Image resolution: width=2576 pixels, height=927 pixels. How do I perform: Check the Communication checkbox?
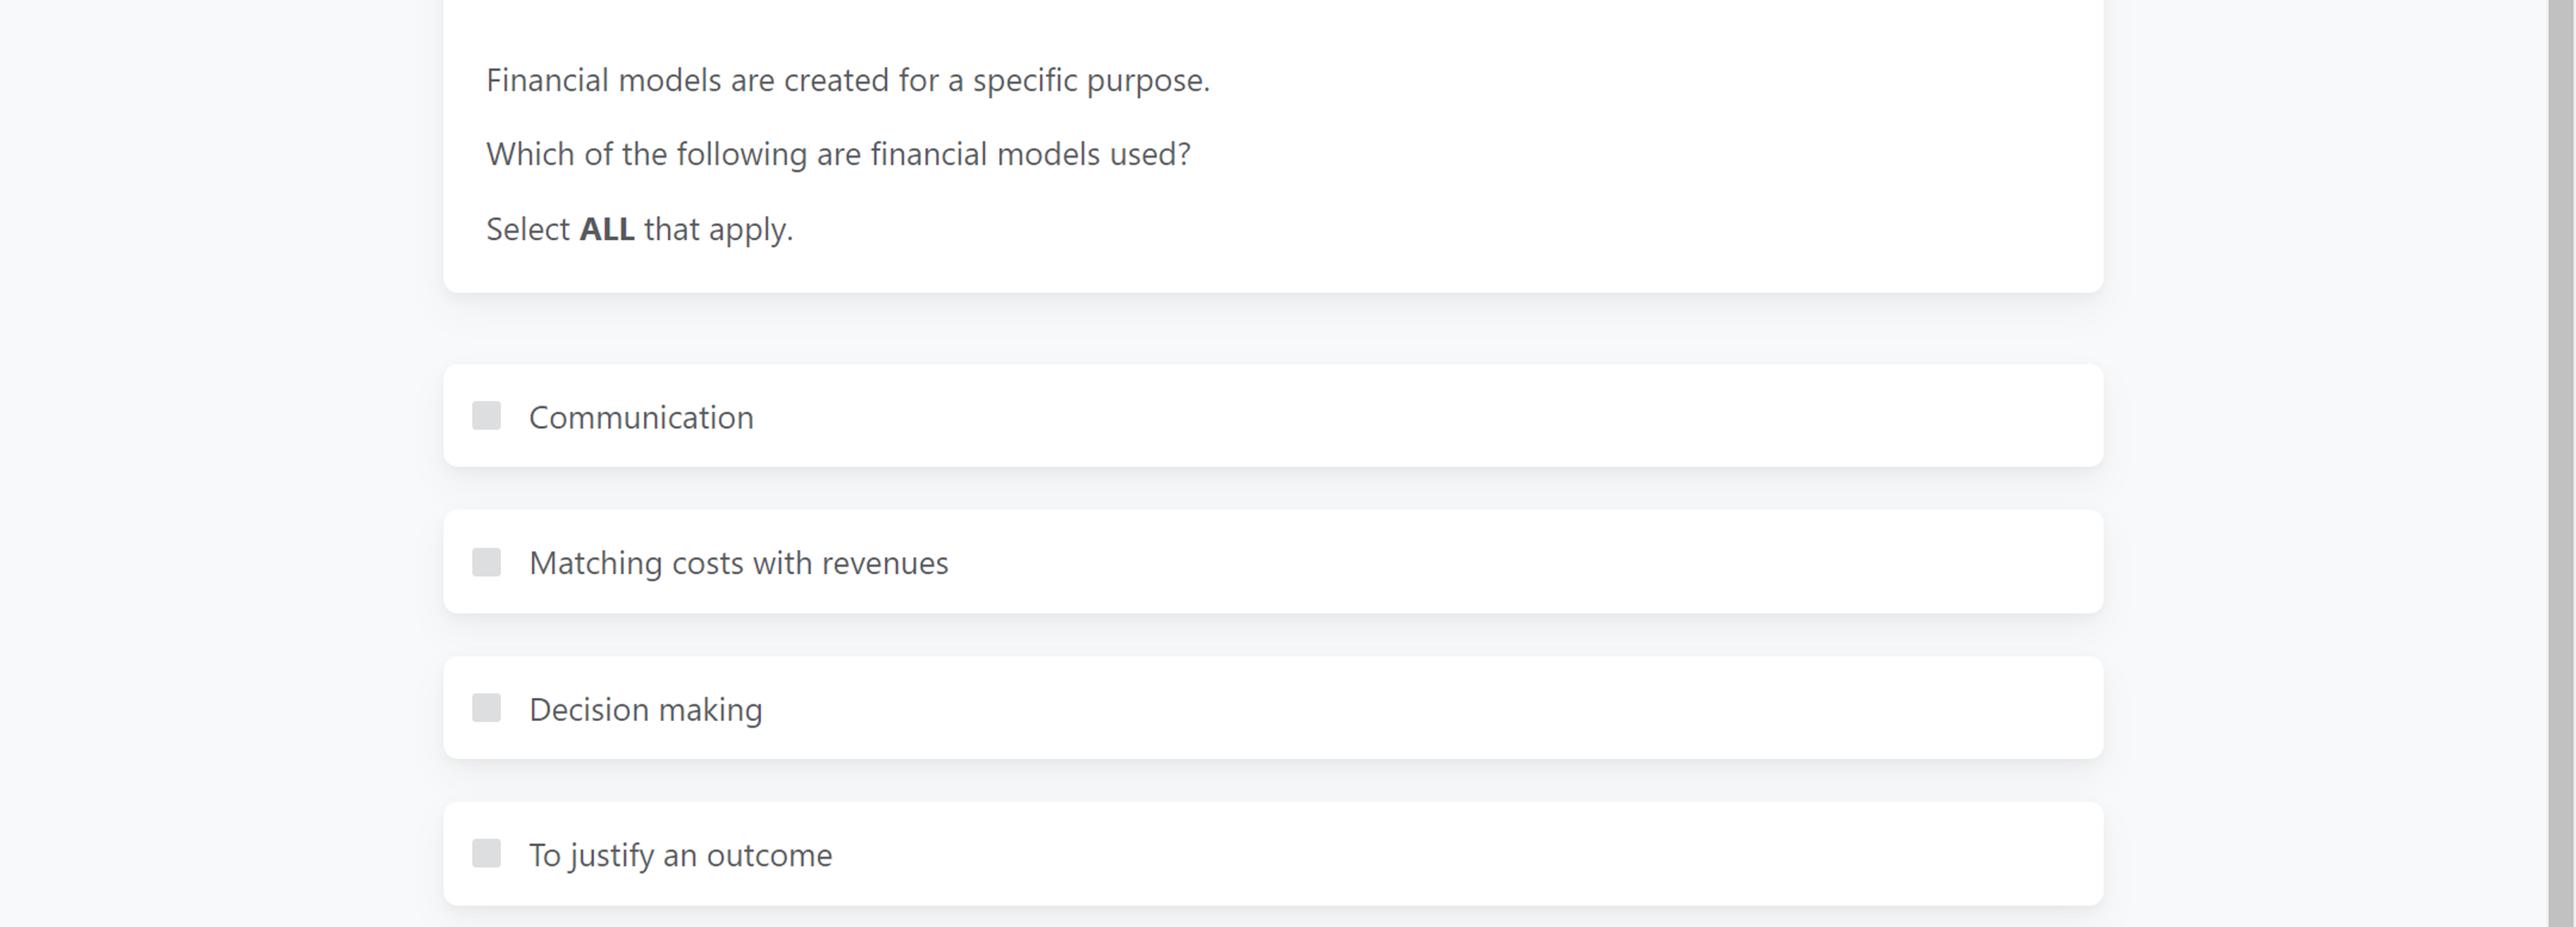point(487,416)
